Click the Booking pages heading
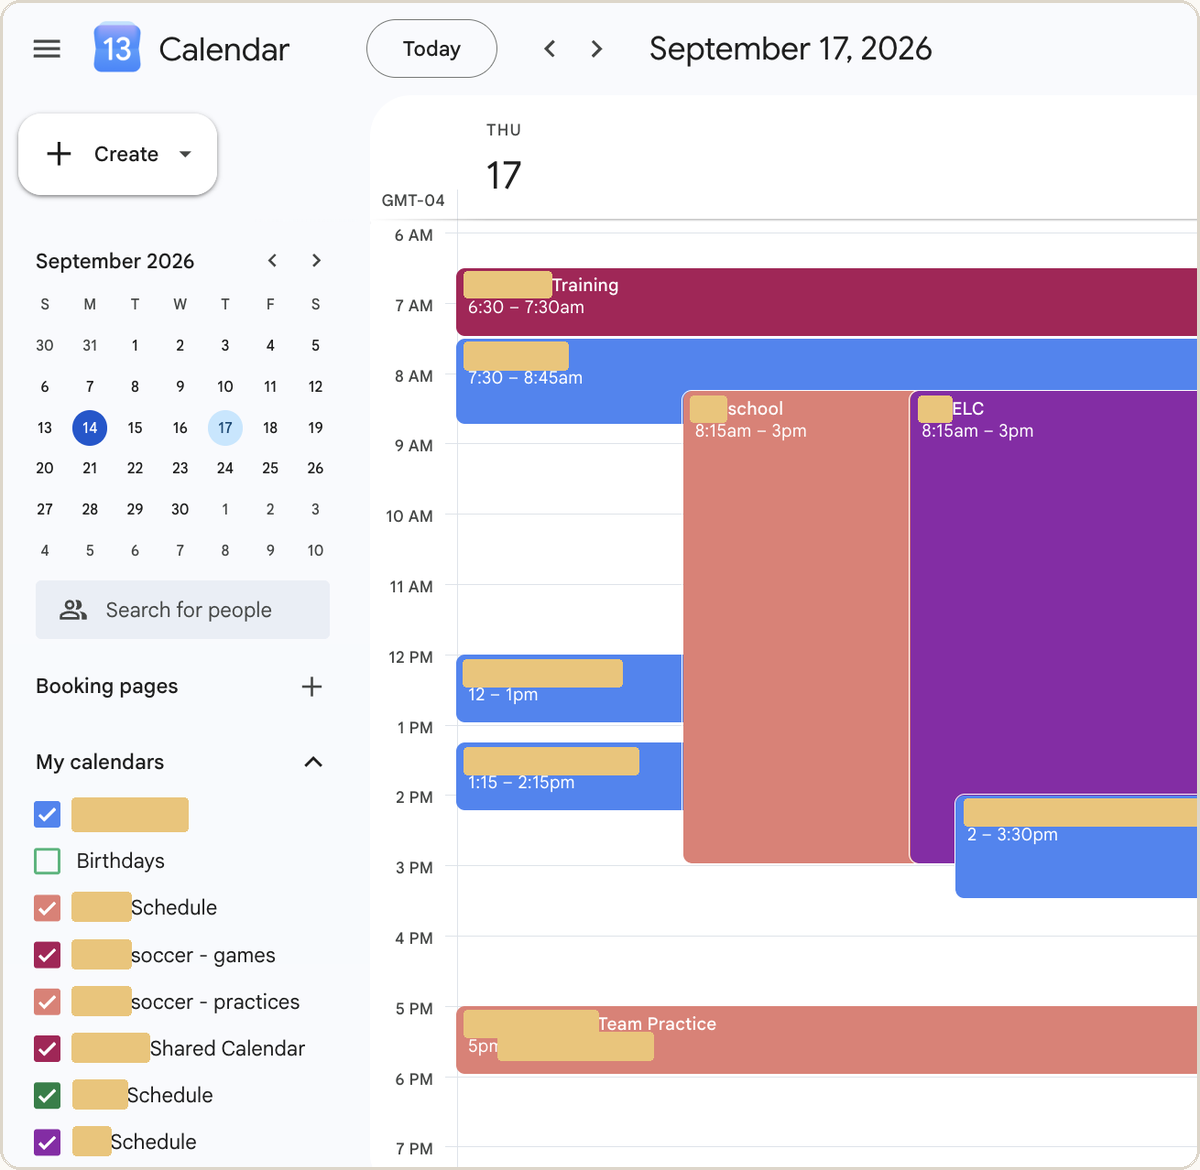The image size is (1200, 1170). 107,687
